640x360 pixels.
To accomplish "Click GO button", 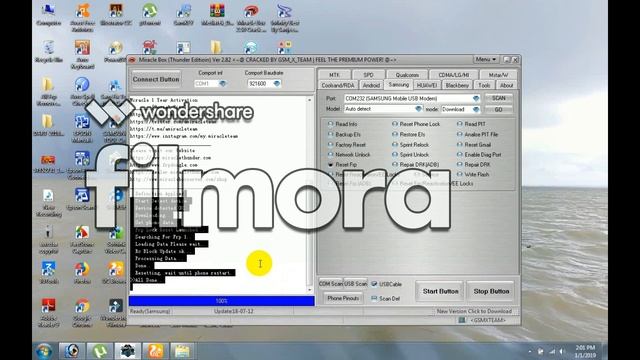I will click(498, 109).
